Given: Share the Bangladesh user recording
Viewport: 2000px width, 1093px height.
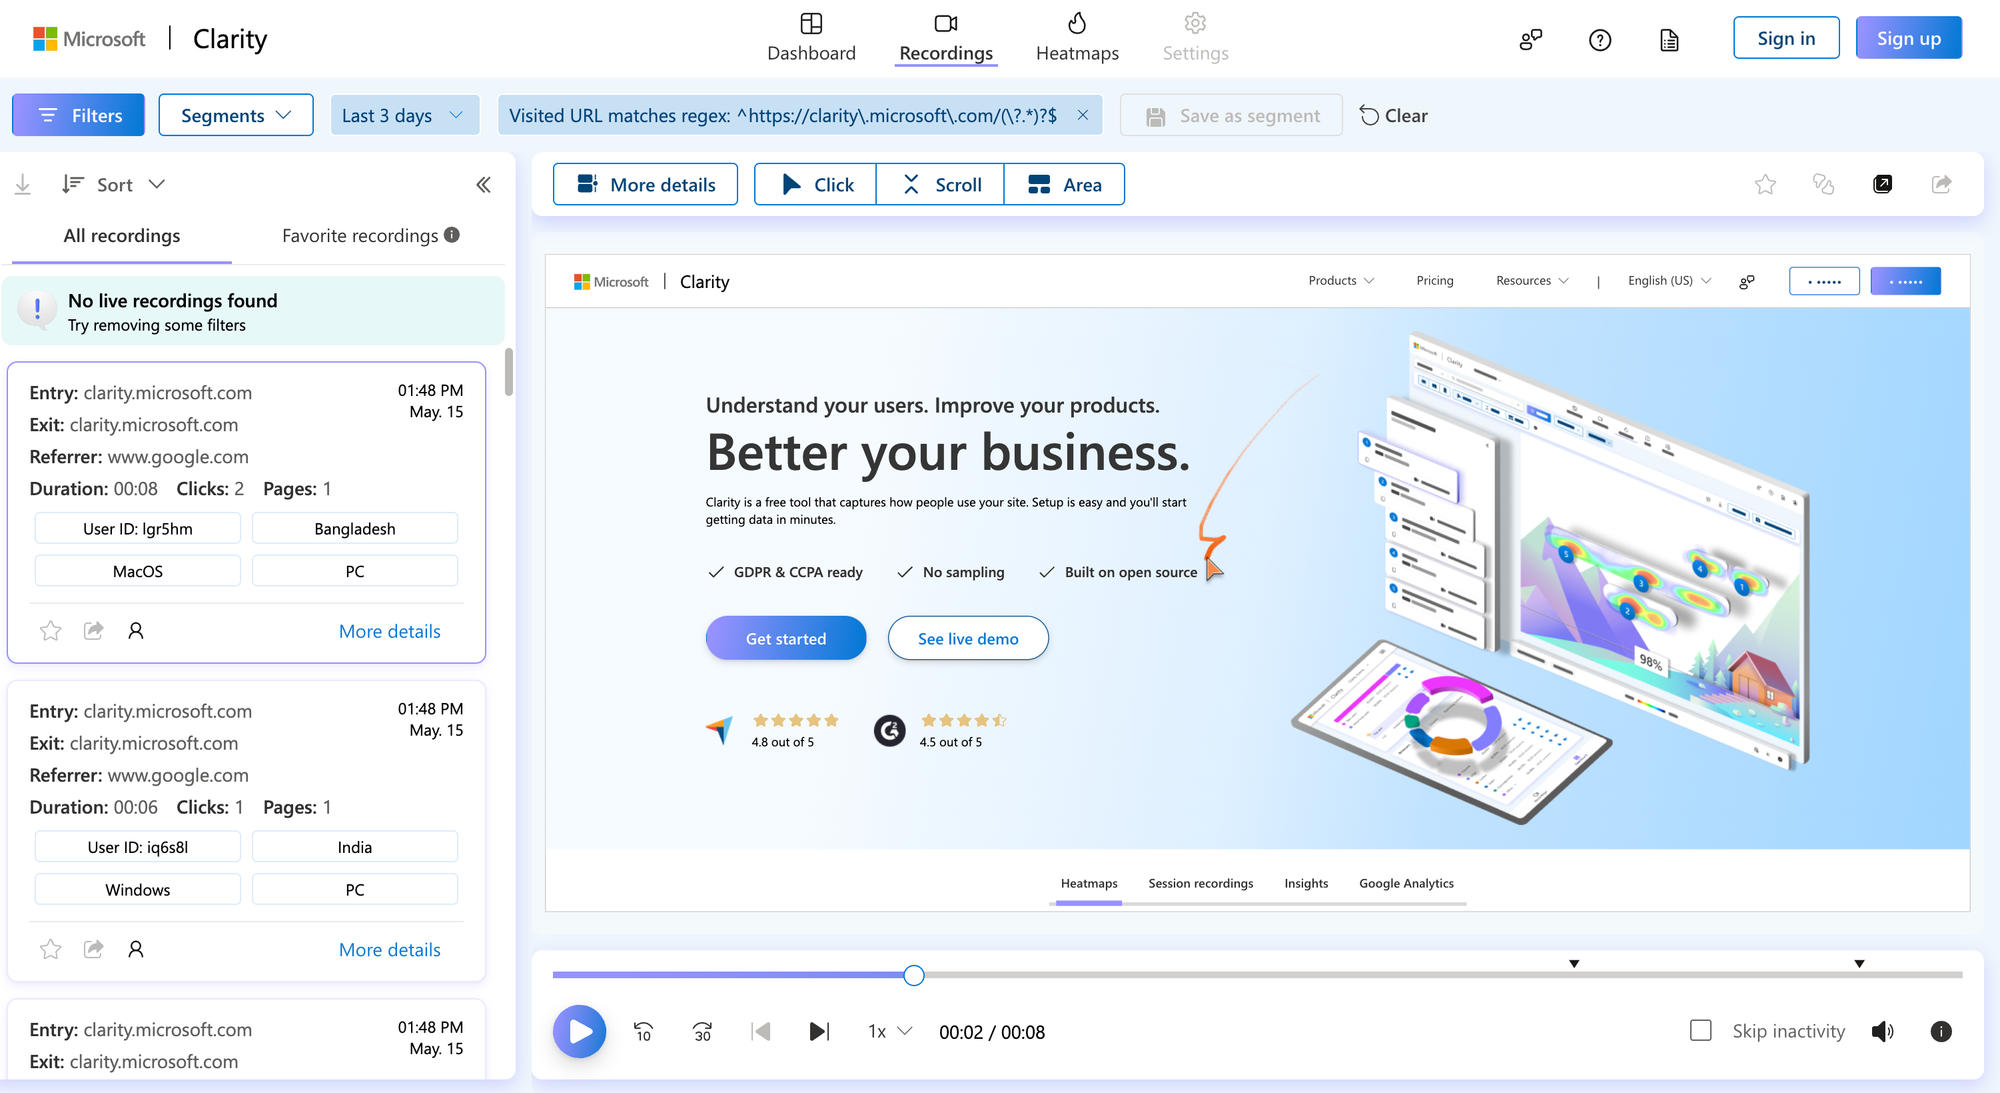Looking at the screenshot, I should pos(93,630).
